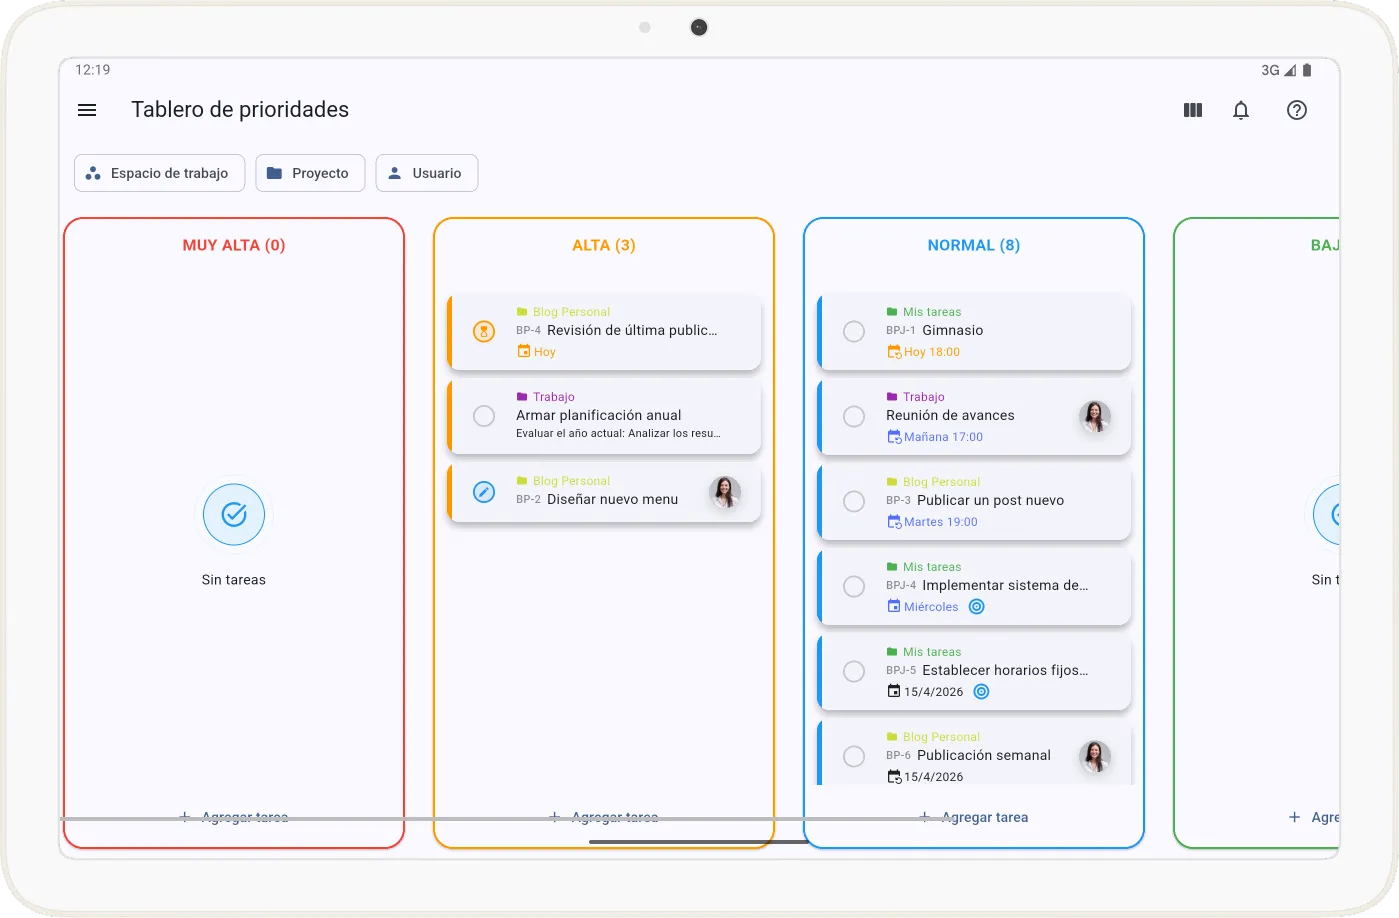Screen dimensions: 1399x918
Task: Click target icon on Establecer horarios card
Action: 982,692
